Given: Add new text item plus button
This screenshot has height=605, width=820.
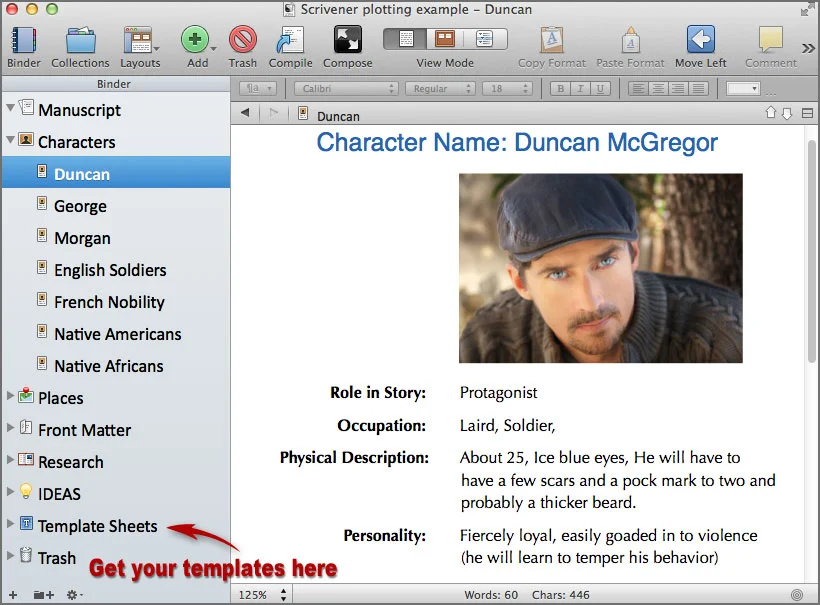Looking at the screenshot, I should 13,595.
